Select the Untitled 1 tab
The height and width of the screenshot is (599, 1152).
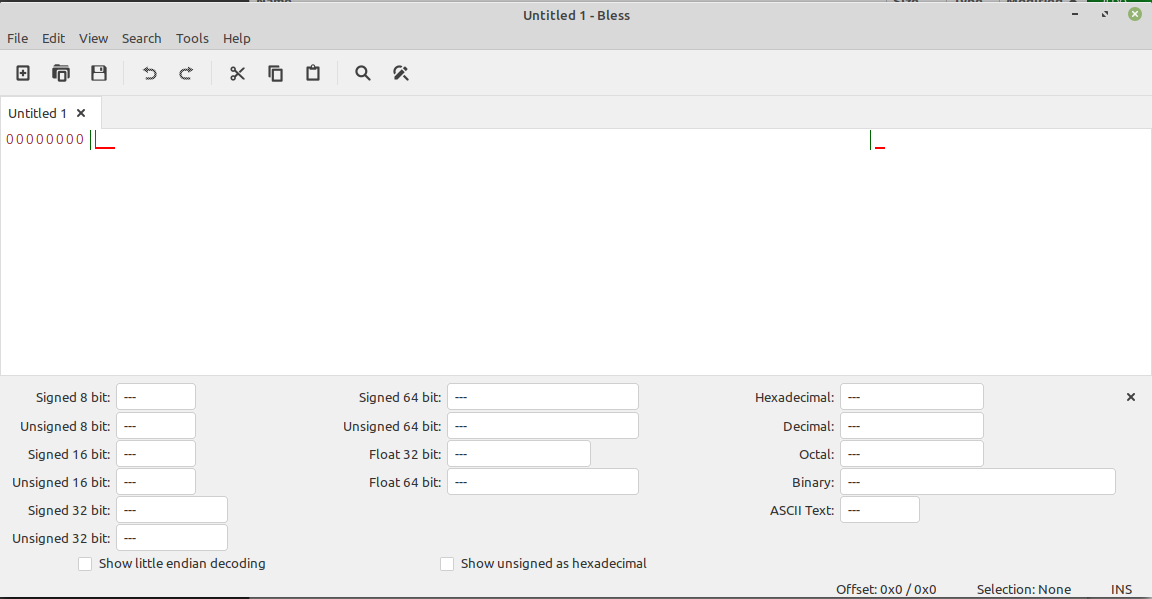(38, 112)
